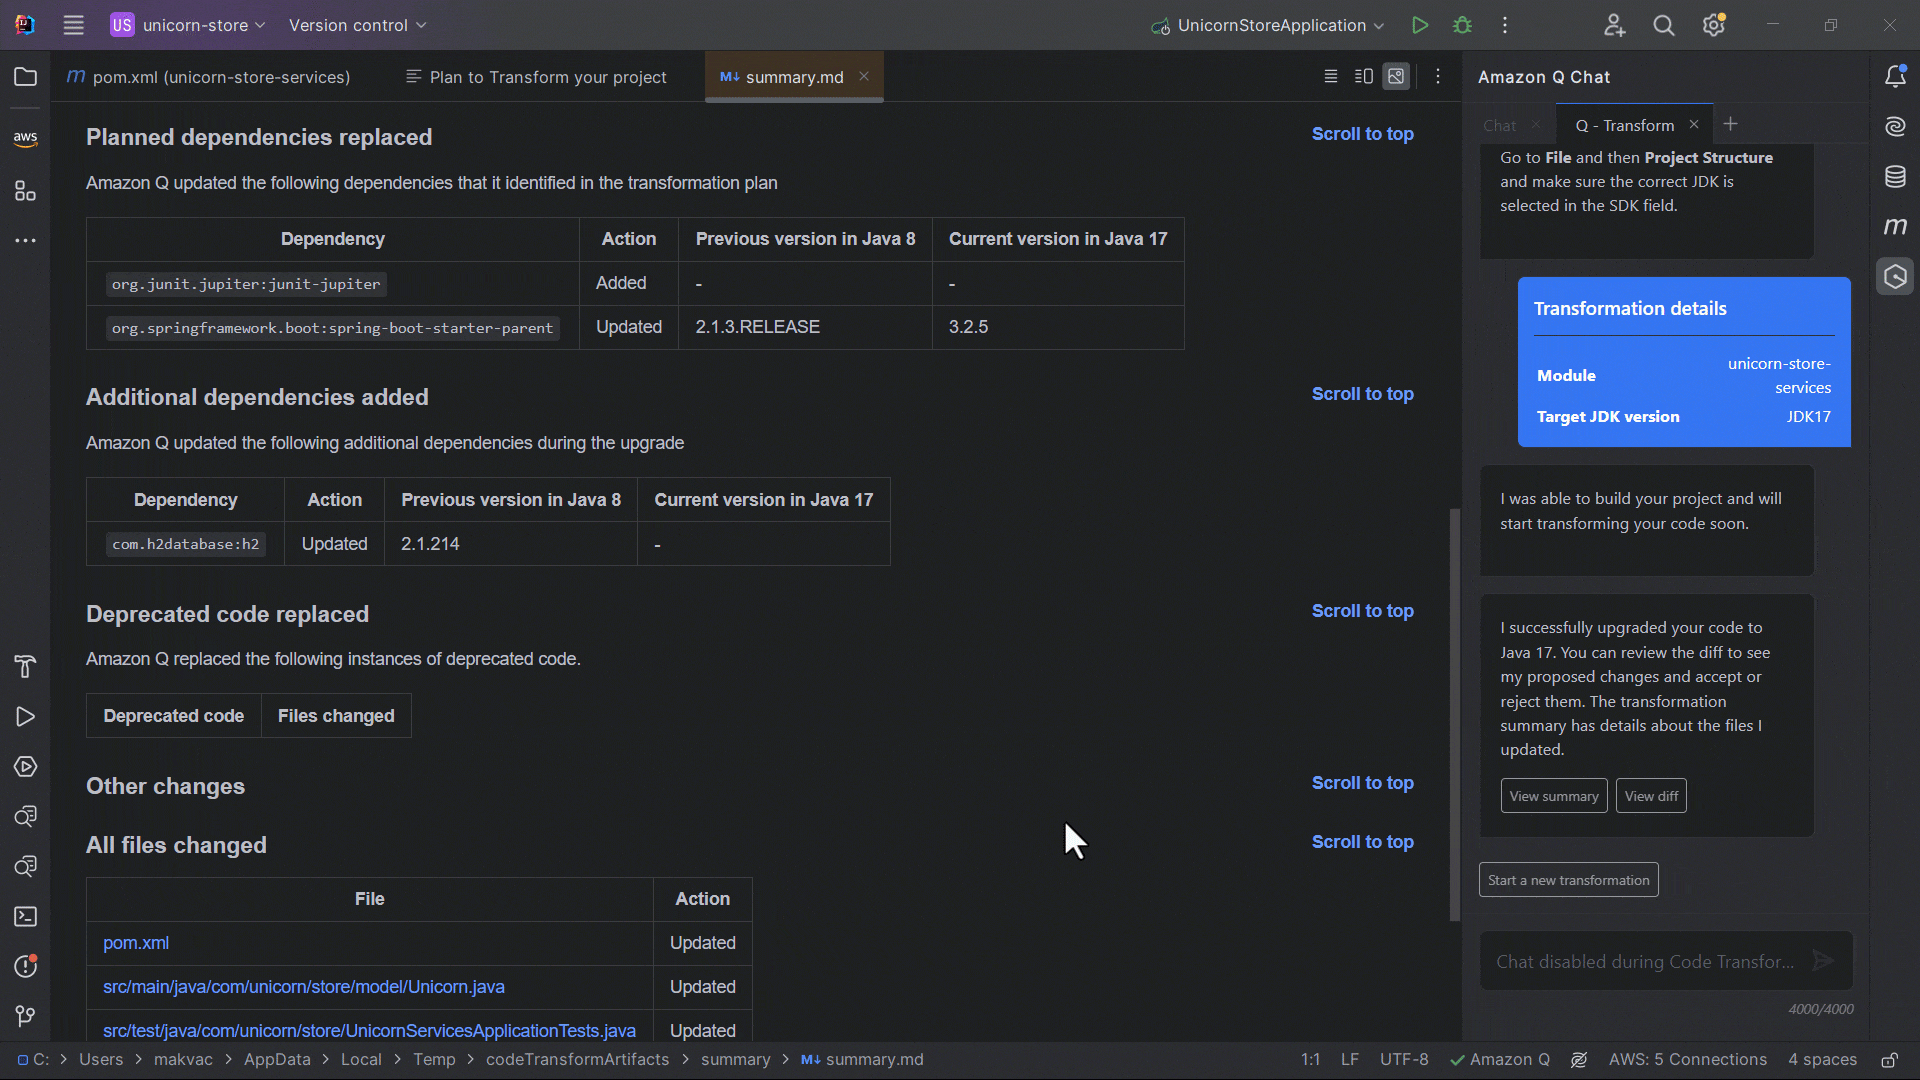Open the Services tool window
Viewport: 1920px width, 1080px height.
coord(25,767)
